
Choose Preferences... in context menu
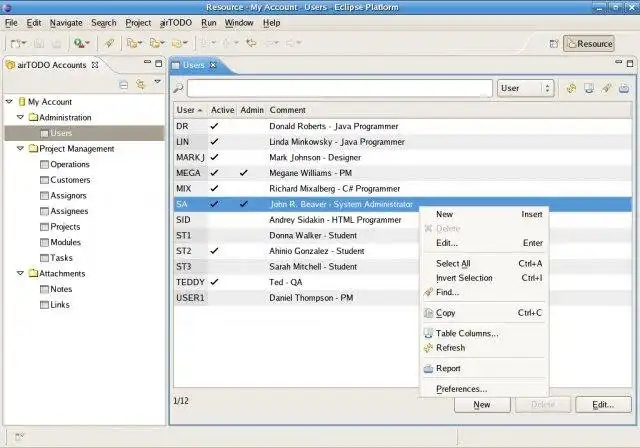[484, 389]
